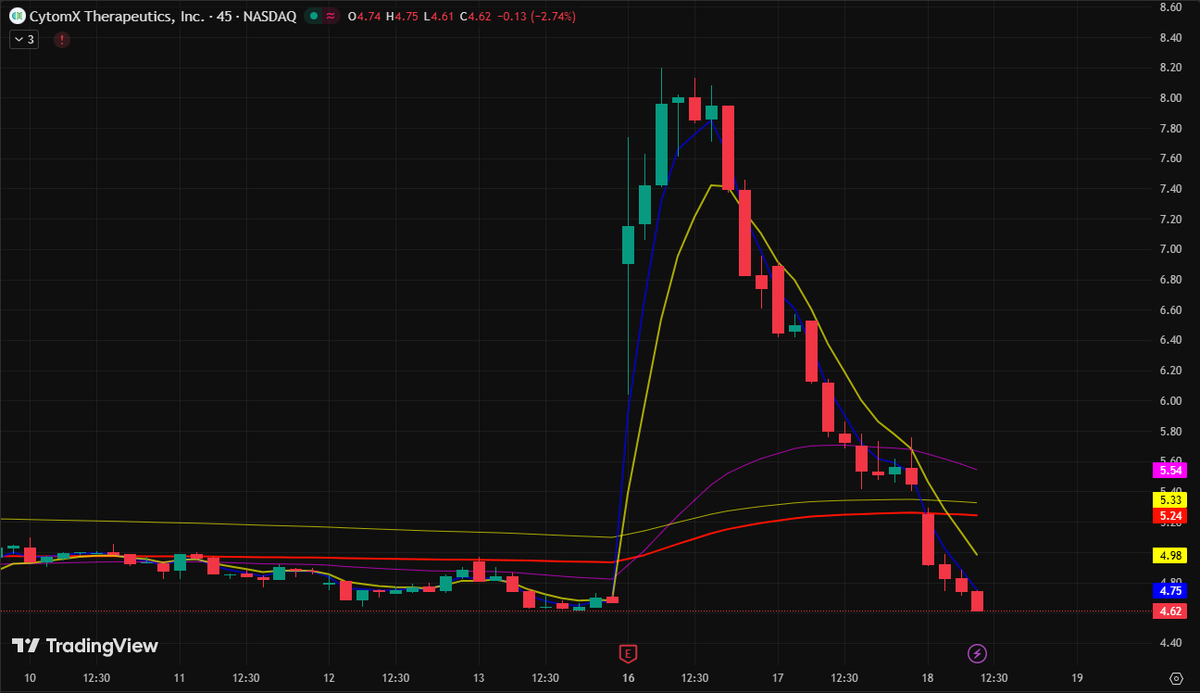Click the date 18 on time axis

[x=927, y=677]
